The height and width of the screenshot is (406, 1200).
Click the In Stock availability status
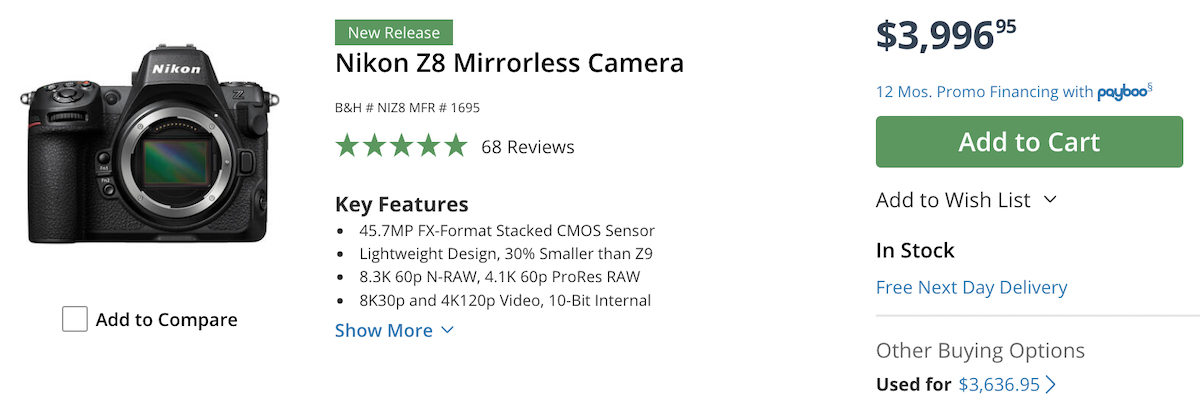click(x=915, y=250)
